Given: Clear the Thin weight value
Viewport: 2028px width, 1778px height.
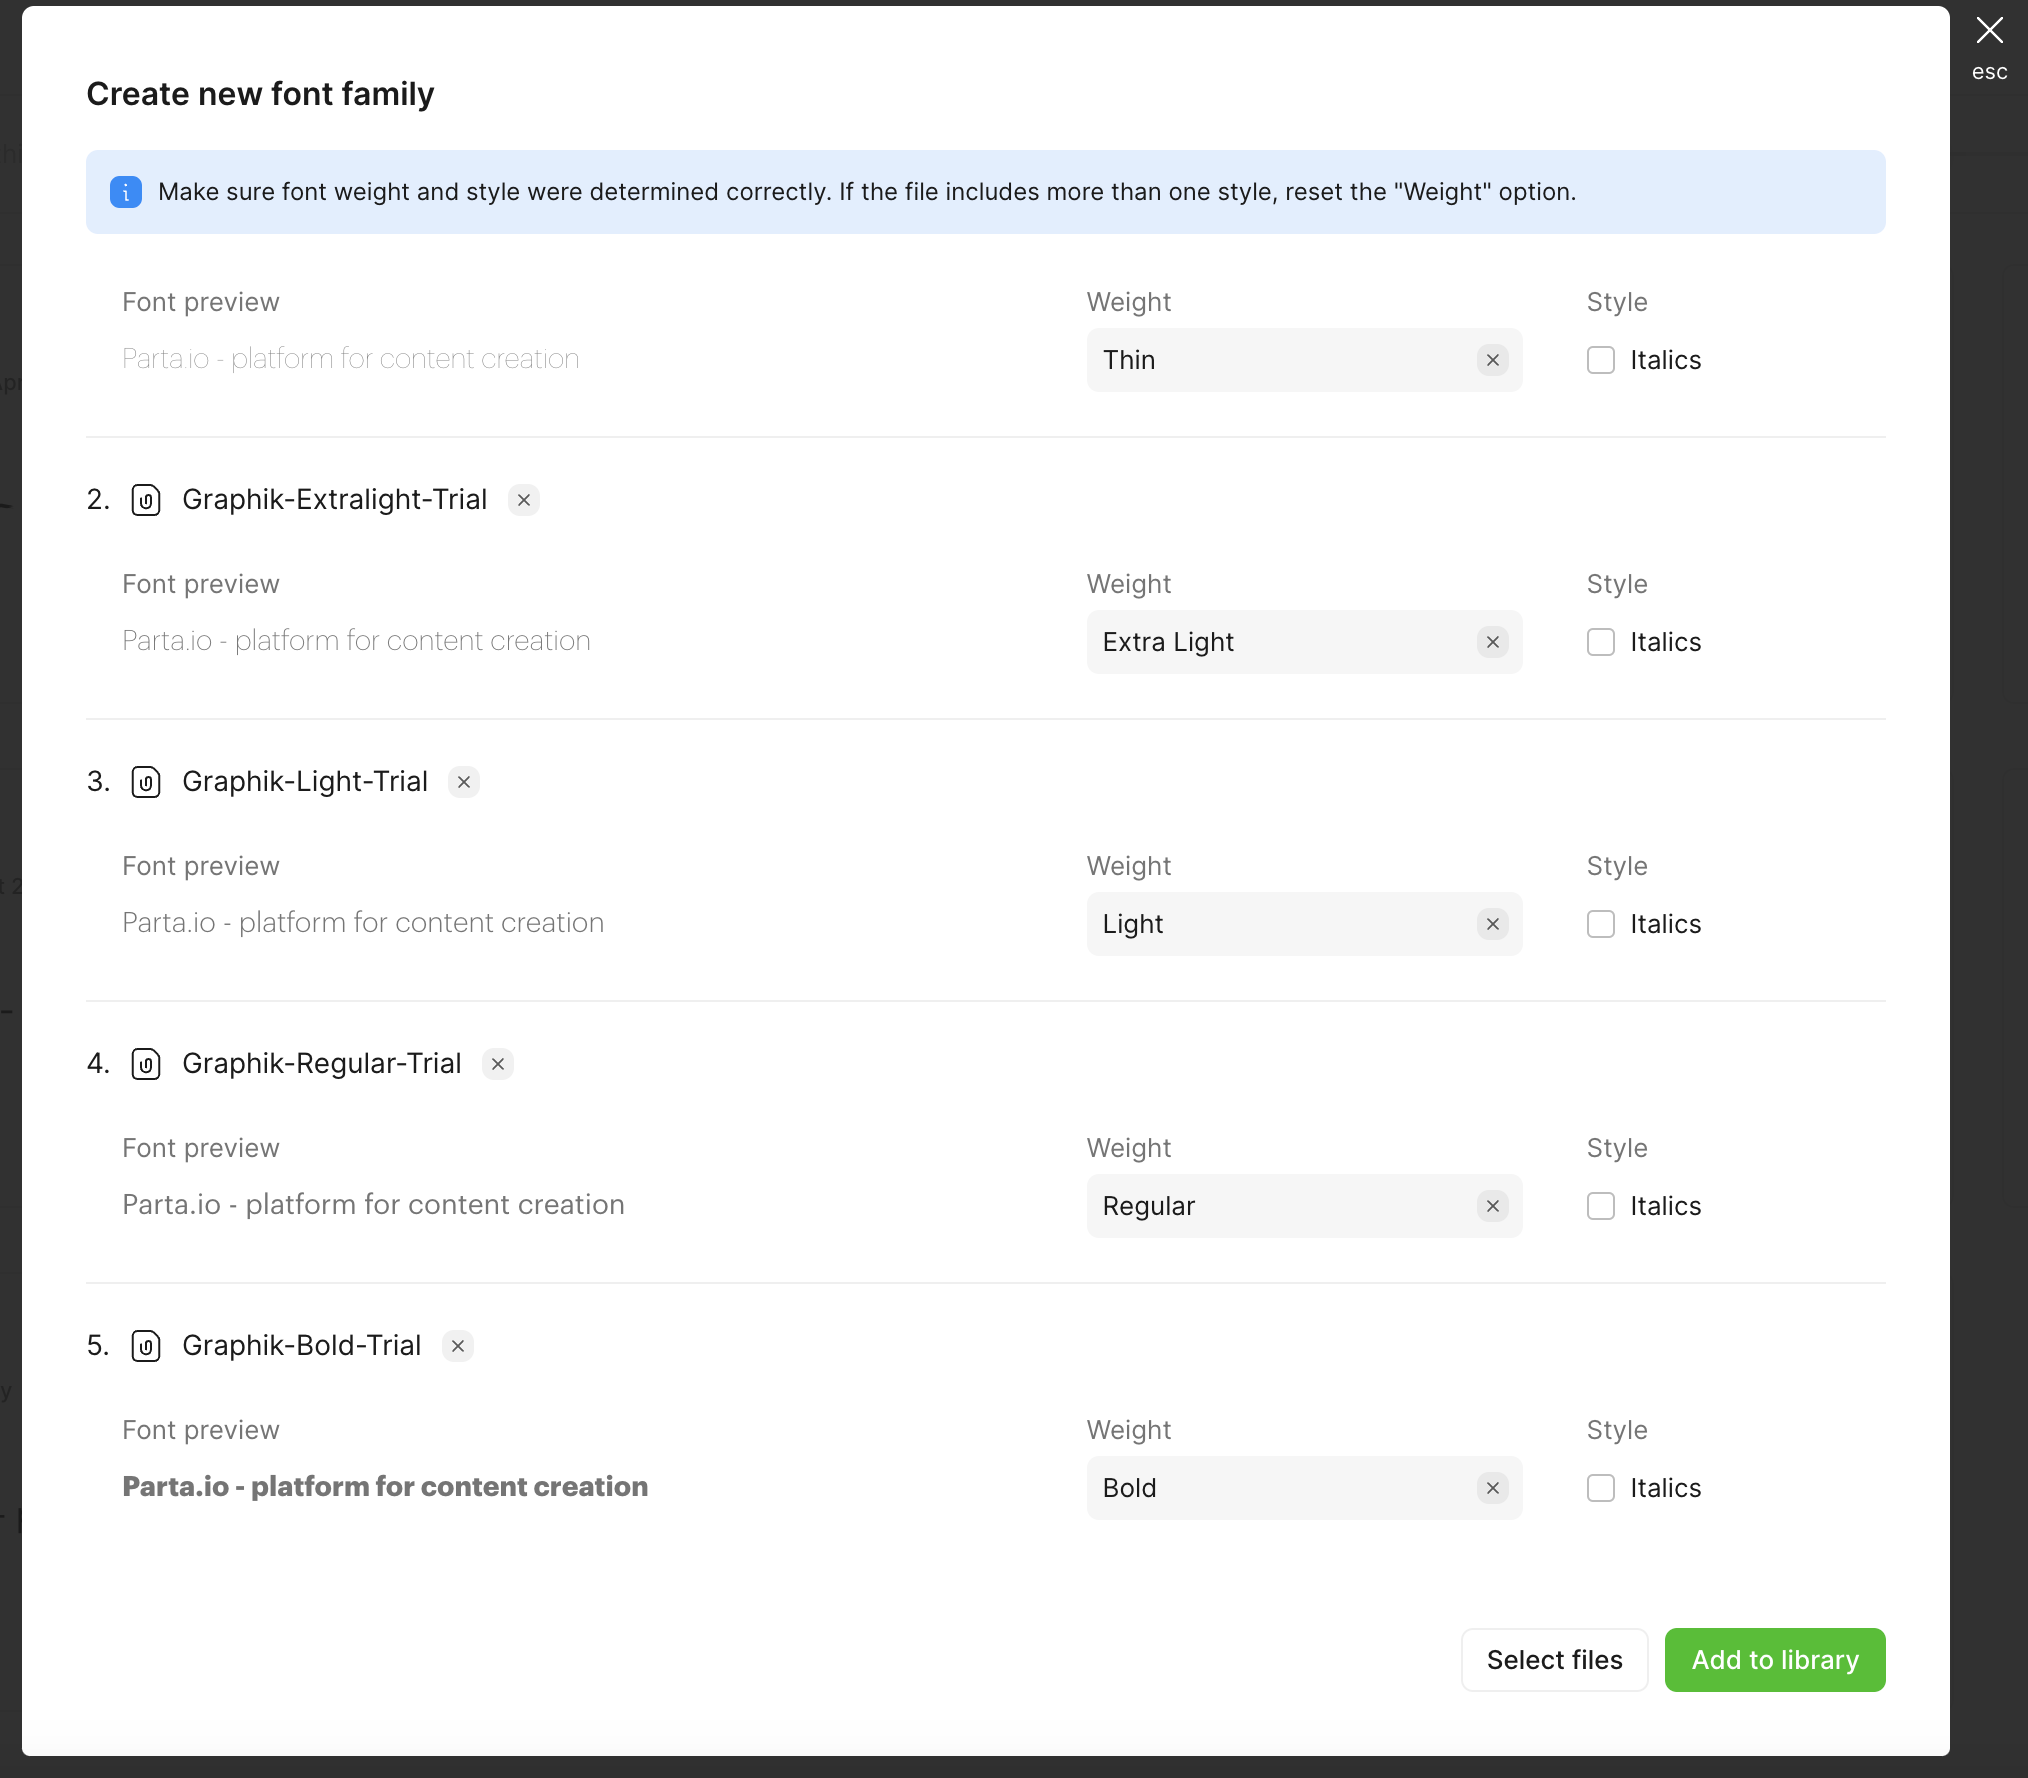Looking at the screenshot, I should (1493, 360).
